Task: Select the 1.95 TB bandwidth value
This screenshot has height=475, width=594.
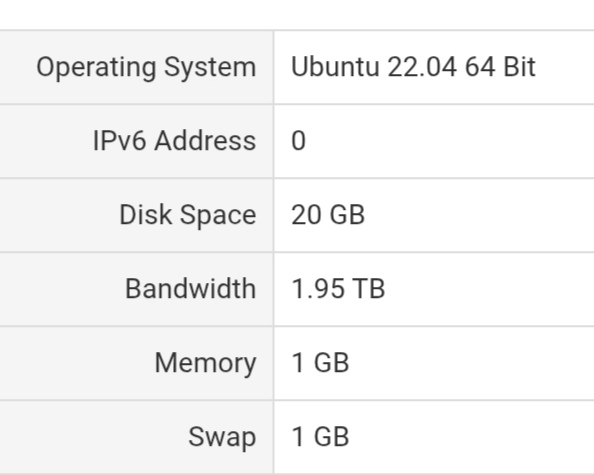Action: [338, 289]
